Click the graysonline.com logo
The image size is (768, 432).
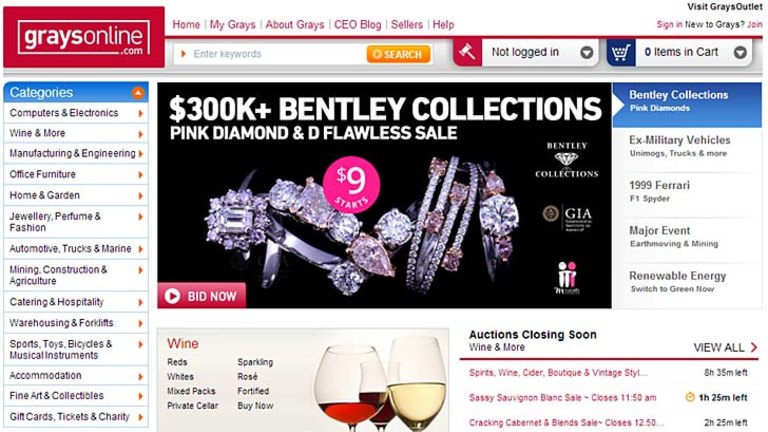84,37
